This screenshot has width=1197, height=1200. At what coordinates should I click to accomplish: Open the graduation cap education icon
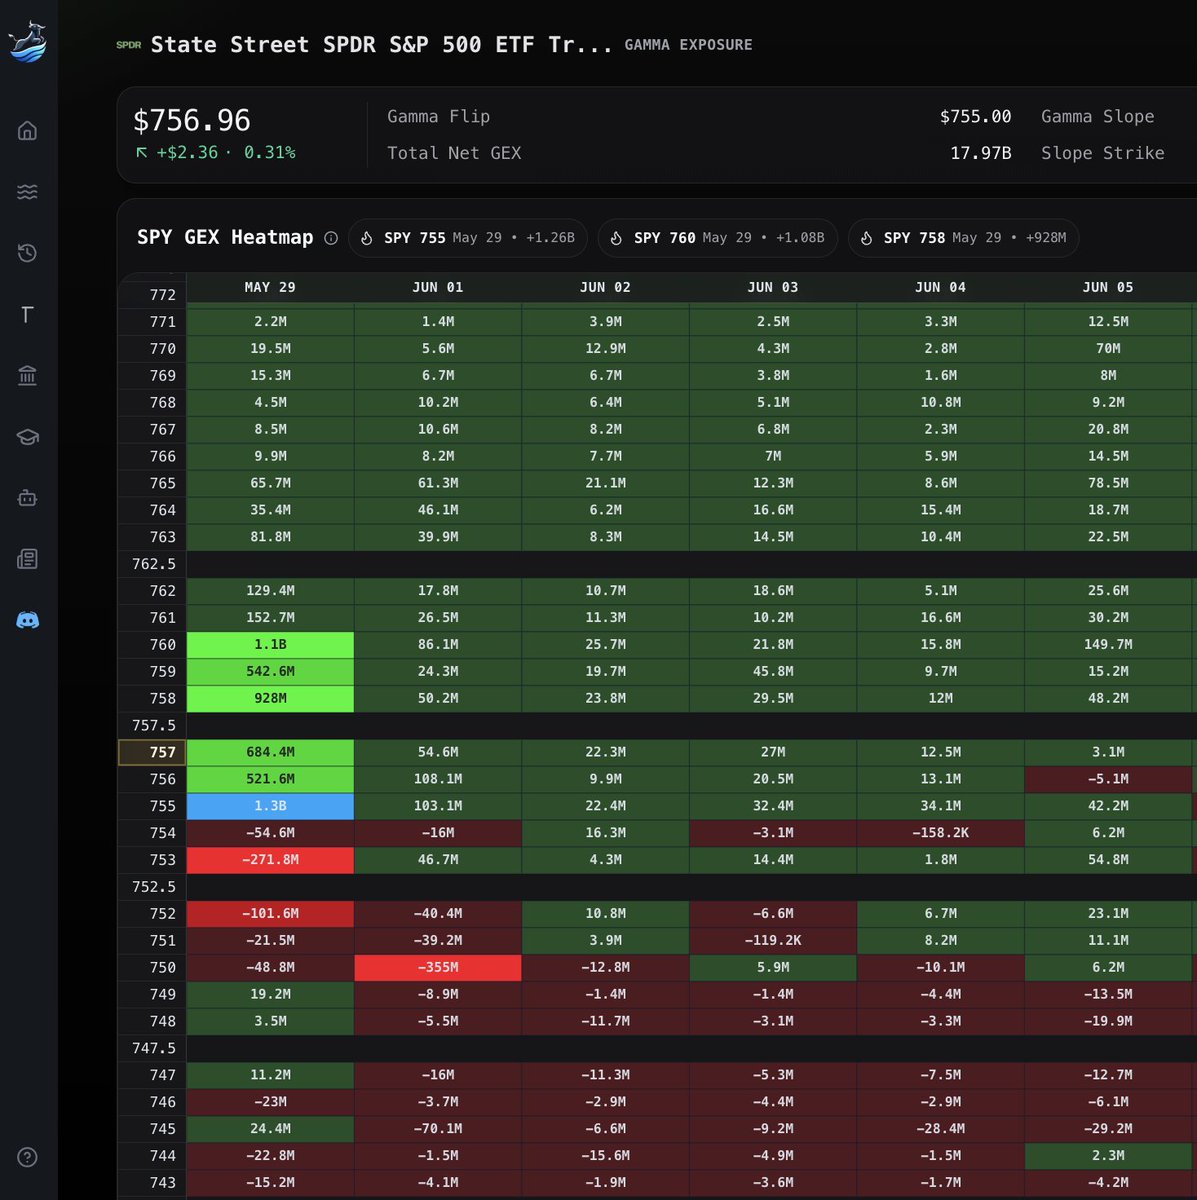[28, 437]
